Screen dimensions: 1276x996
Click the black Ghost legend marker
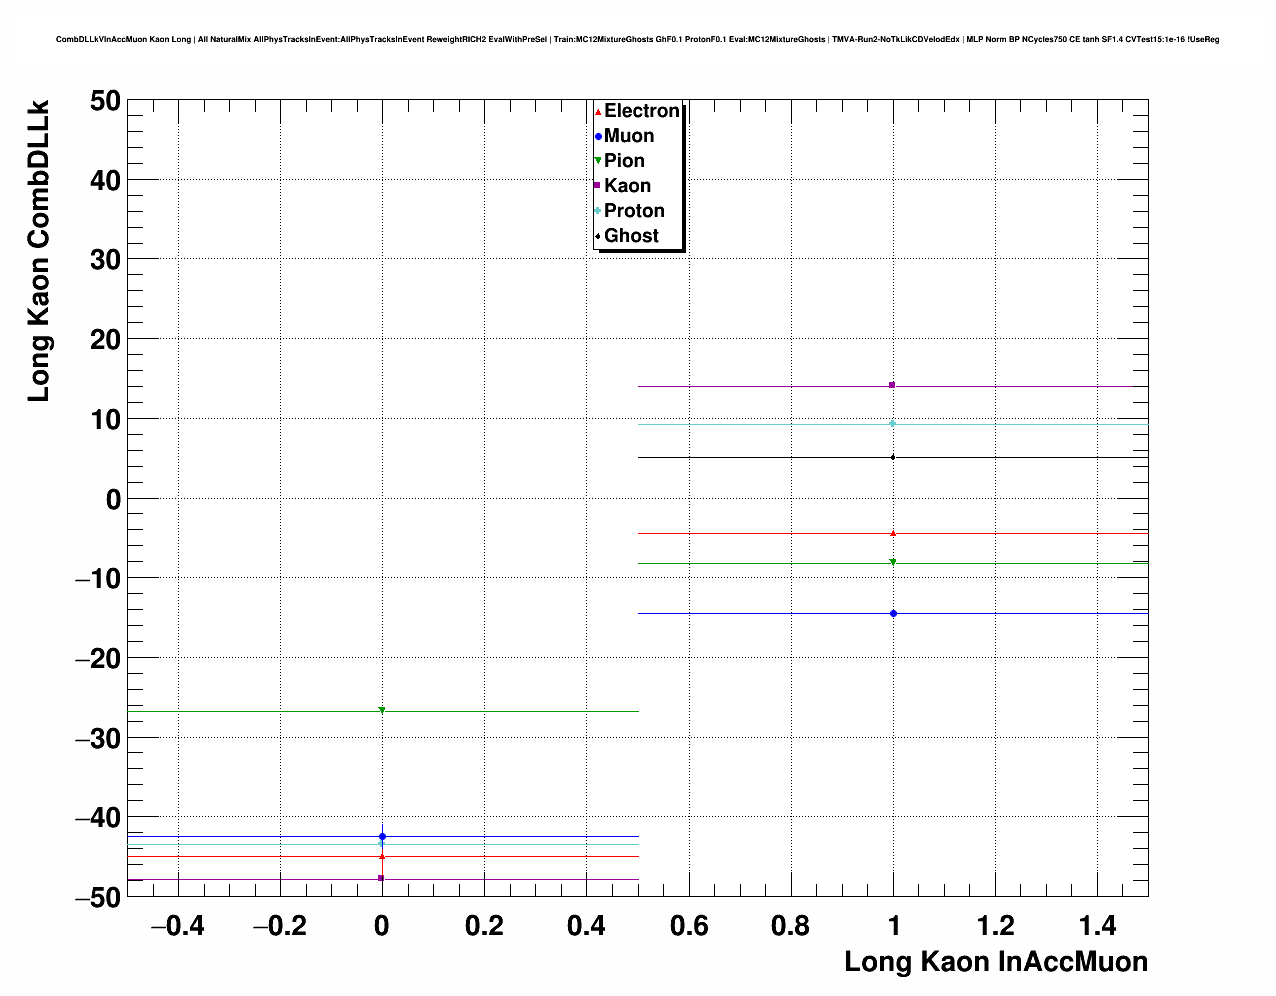[x=598, y=236]
